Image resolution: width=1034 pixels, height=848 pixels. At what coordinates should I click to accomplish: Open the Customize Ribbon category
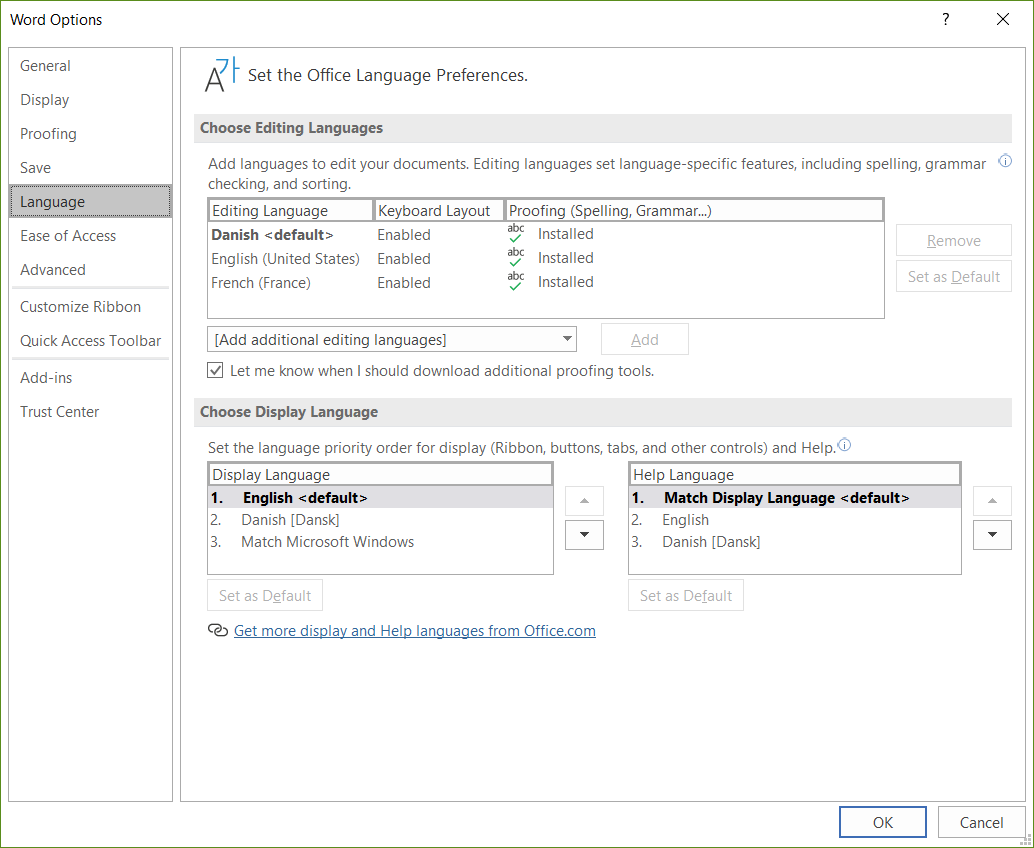[x=90, y=307]
